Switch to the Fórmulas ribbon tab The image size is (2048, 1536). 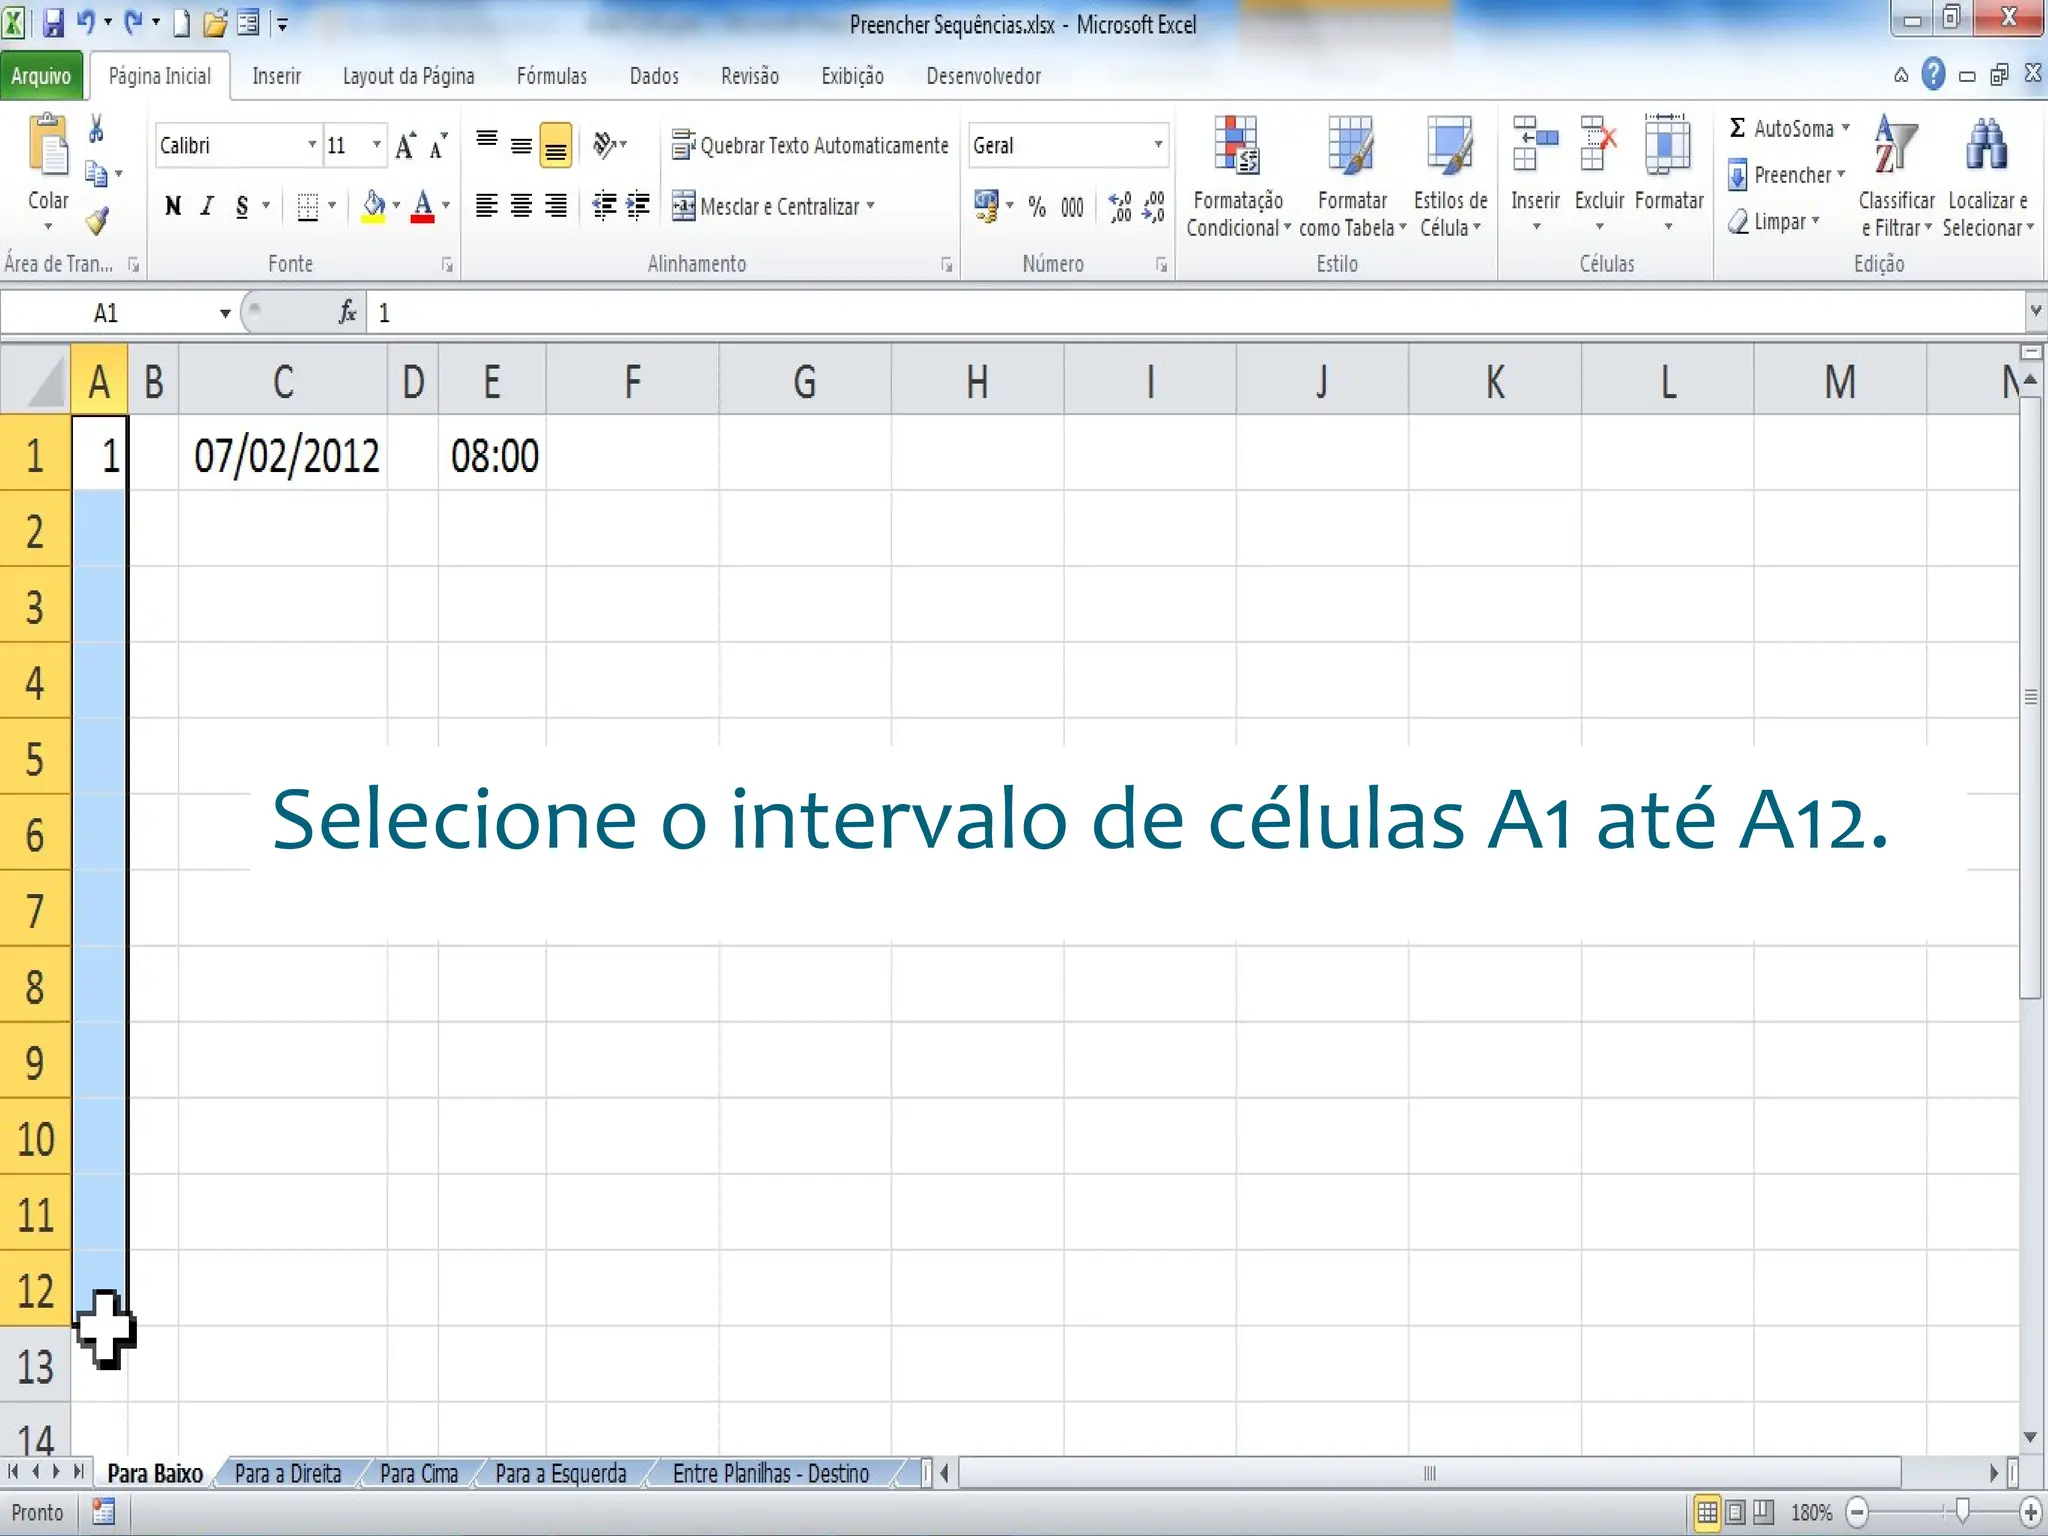[x=551, y=76]
